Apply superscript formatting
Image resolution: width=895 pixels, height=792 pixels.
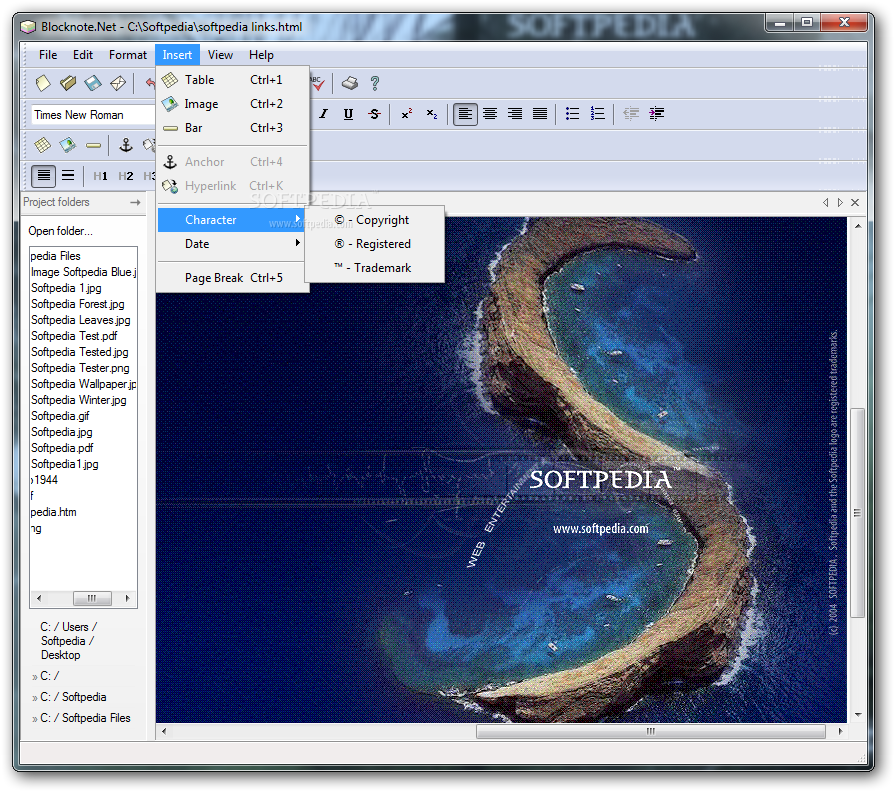406,114
